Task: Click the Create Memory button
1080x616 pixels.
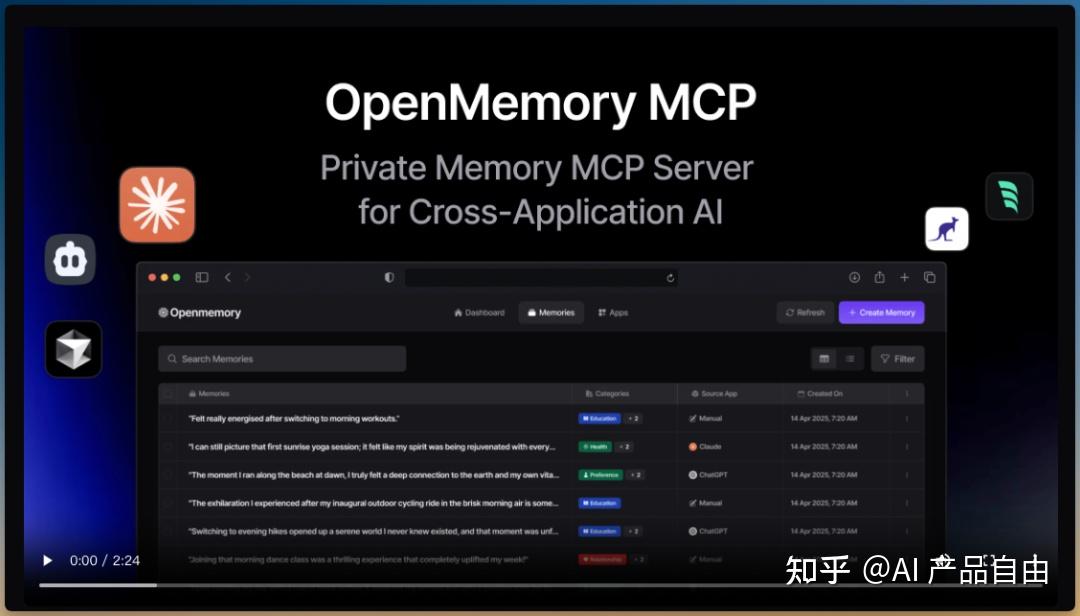Action: [x=882, y=312]
